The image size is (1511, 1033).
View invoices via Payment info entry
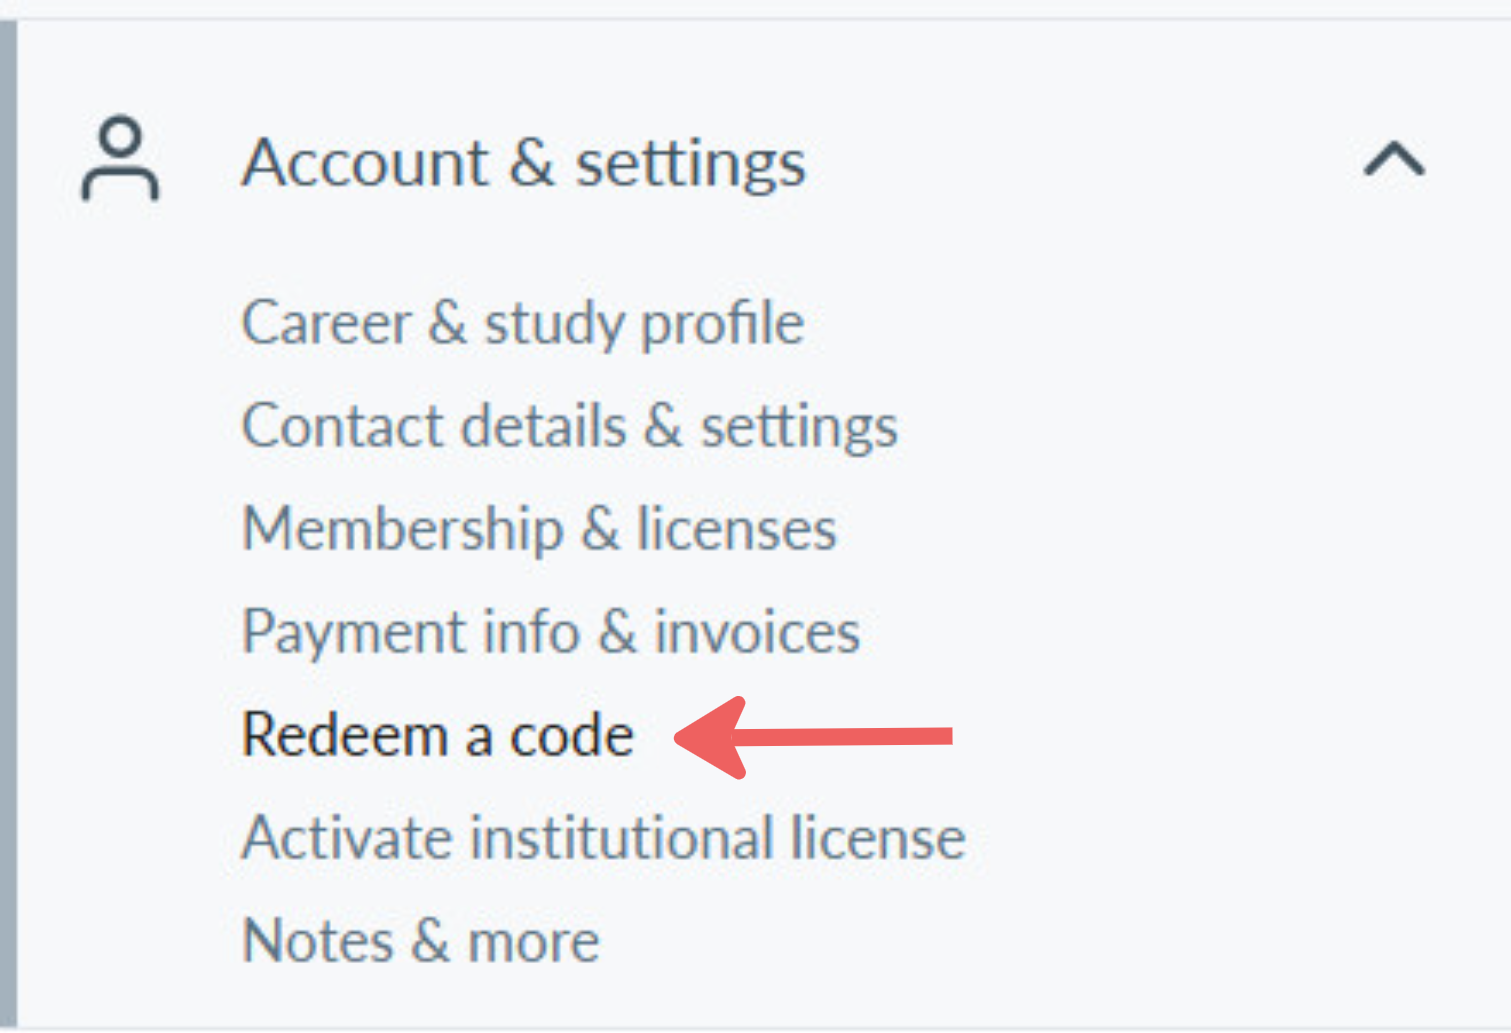coord(551,633)
